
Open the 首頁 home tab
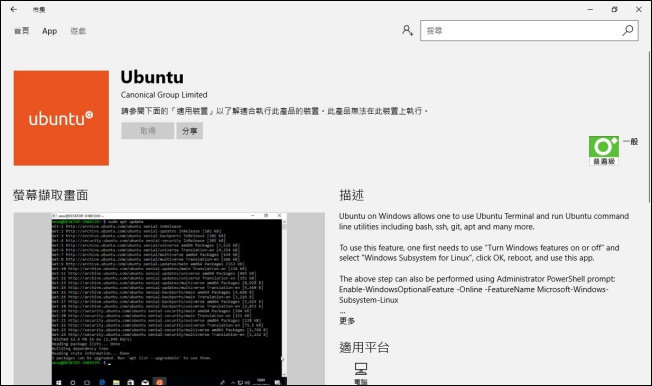point(22,31)
